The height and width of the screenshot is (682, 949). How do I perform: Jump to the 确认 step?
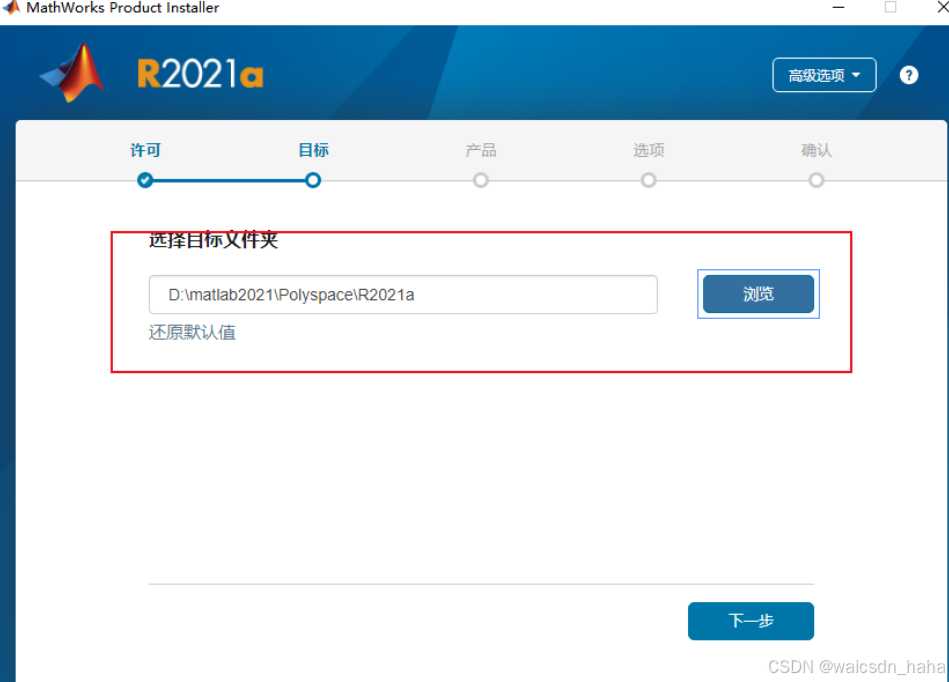(816, 150)
